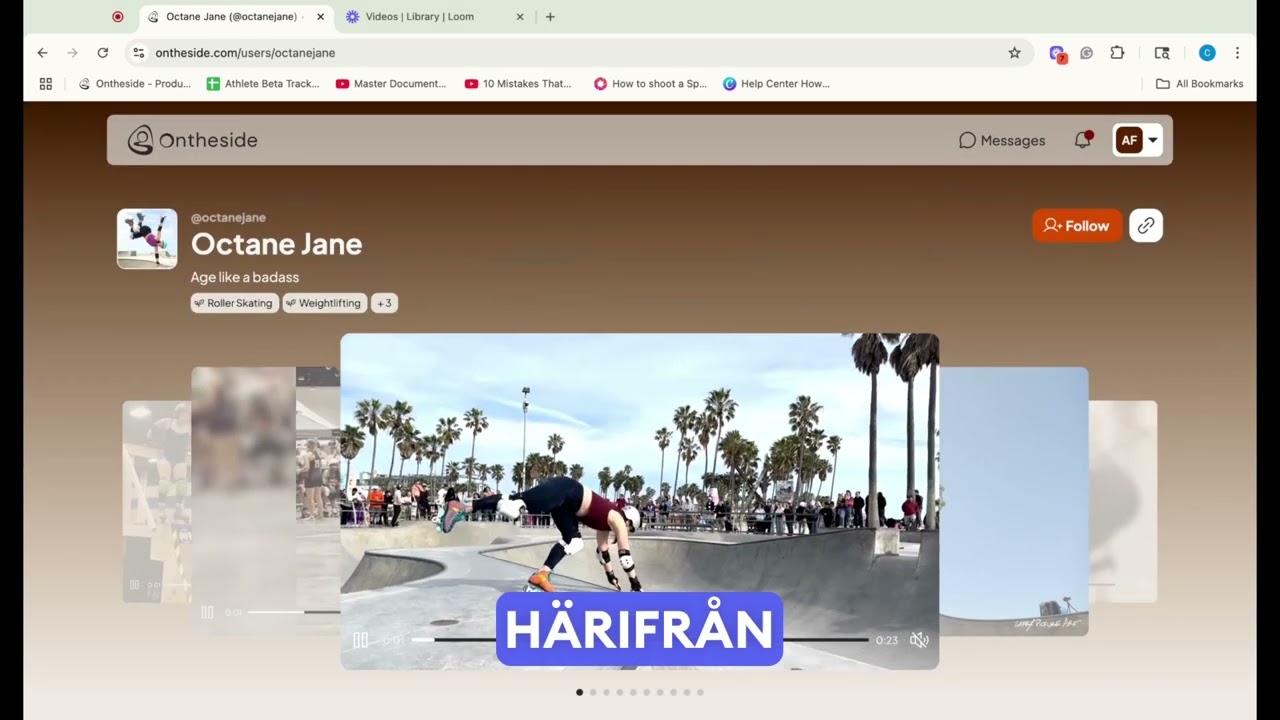
Task: Click the Ontheside logo in header
Action: tap(193, 140)
